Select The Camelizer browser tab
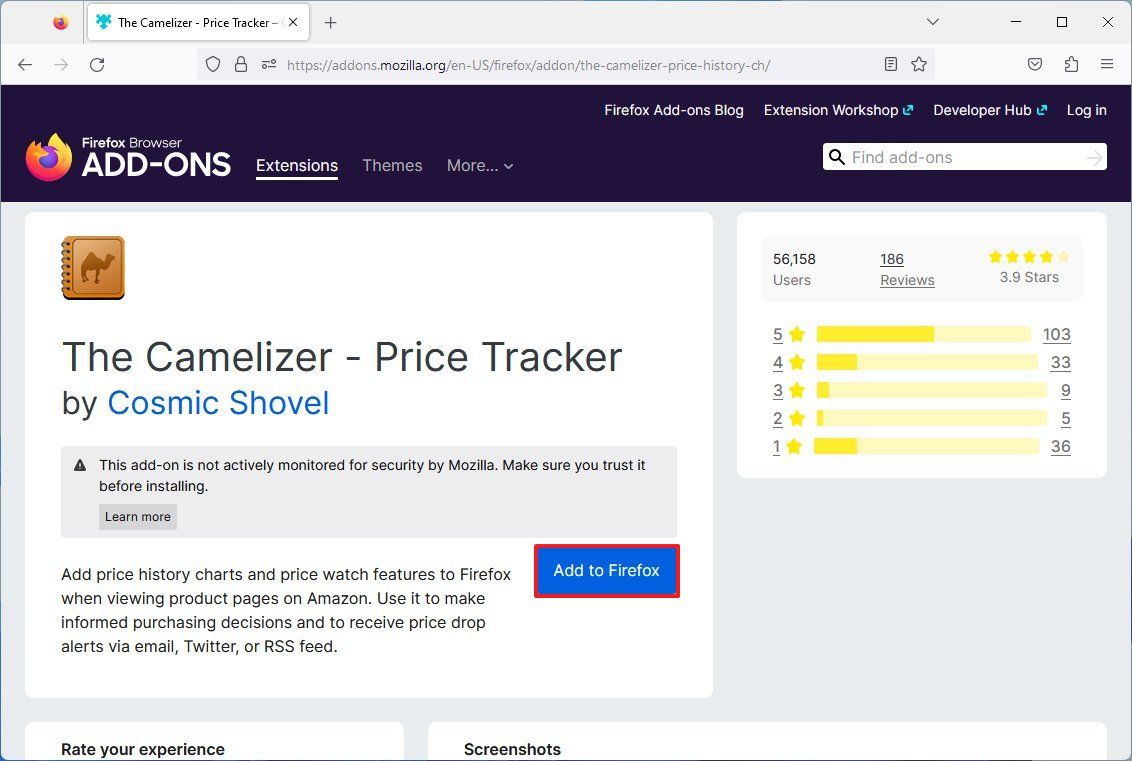This screenshot has height=761, width=1132. (190, 21)
